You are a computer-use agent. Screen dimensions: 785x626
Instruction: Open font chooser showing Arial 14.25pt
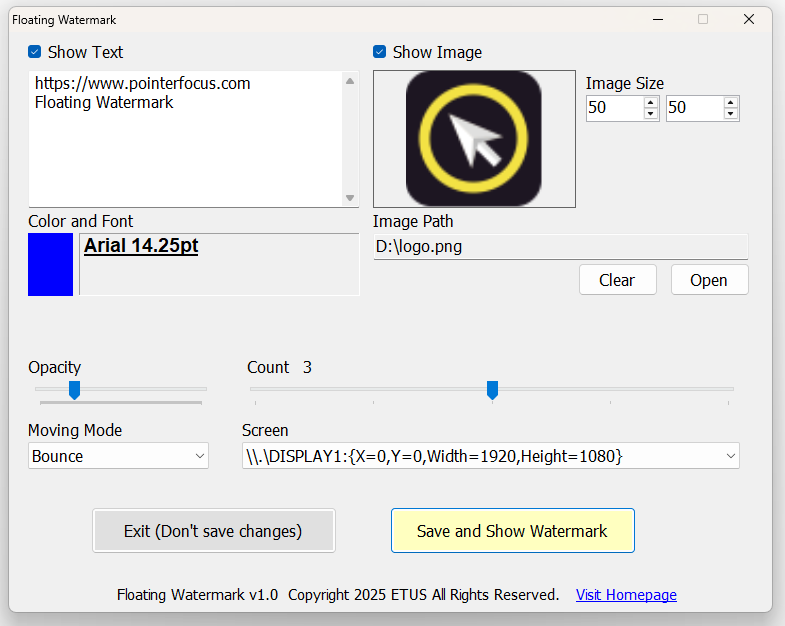coord(218,264)
